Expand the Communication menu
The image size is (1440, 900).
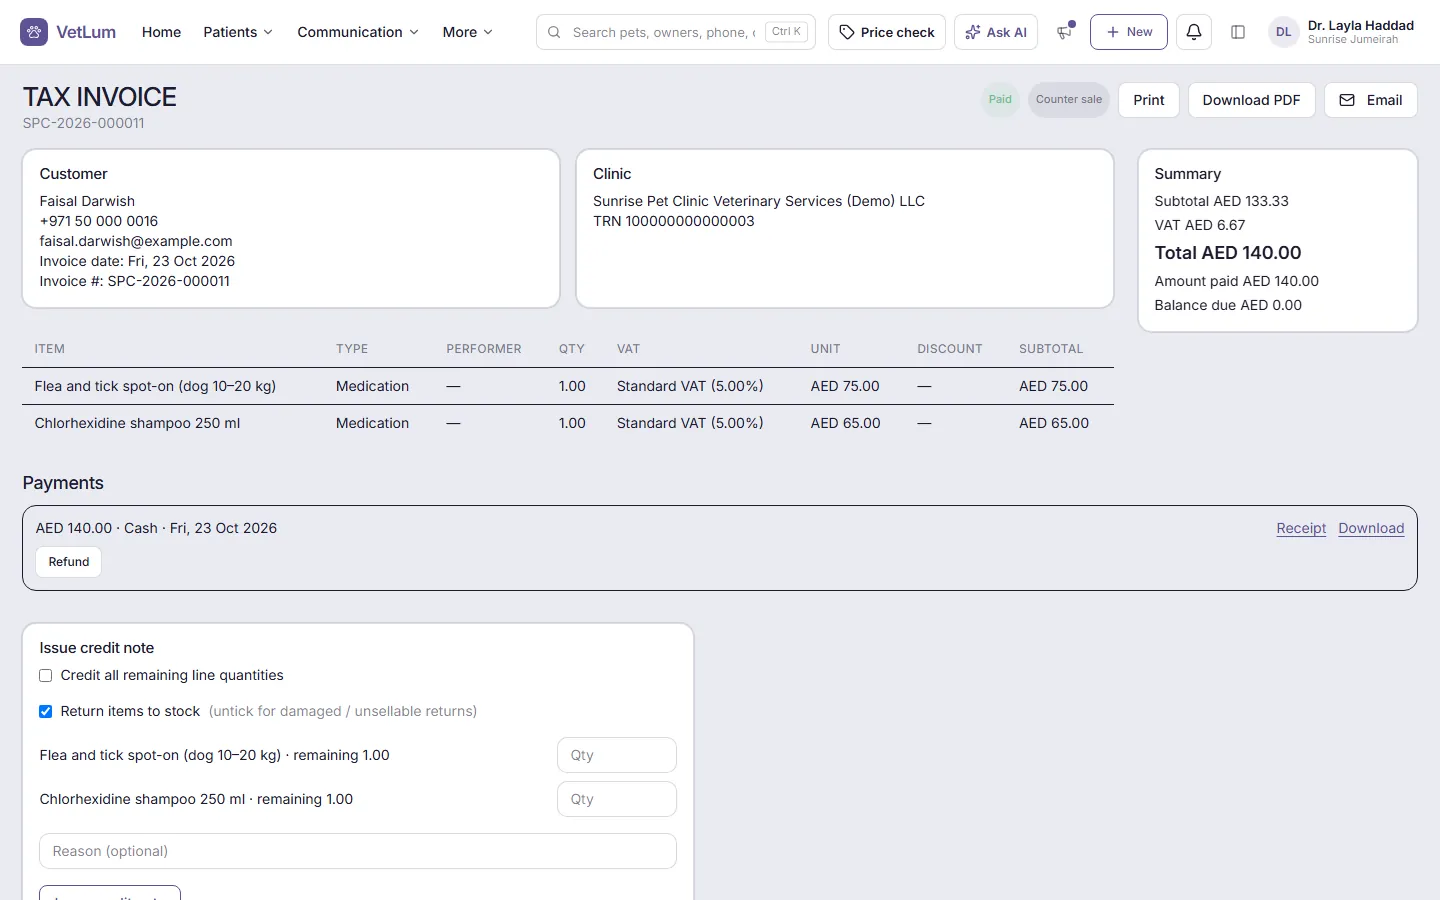358,32
